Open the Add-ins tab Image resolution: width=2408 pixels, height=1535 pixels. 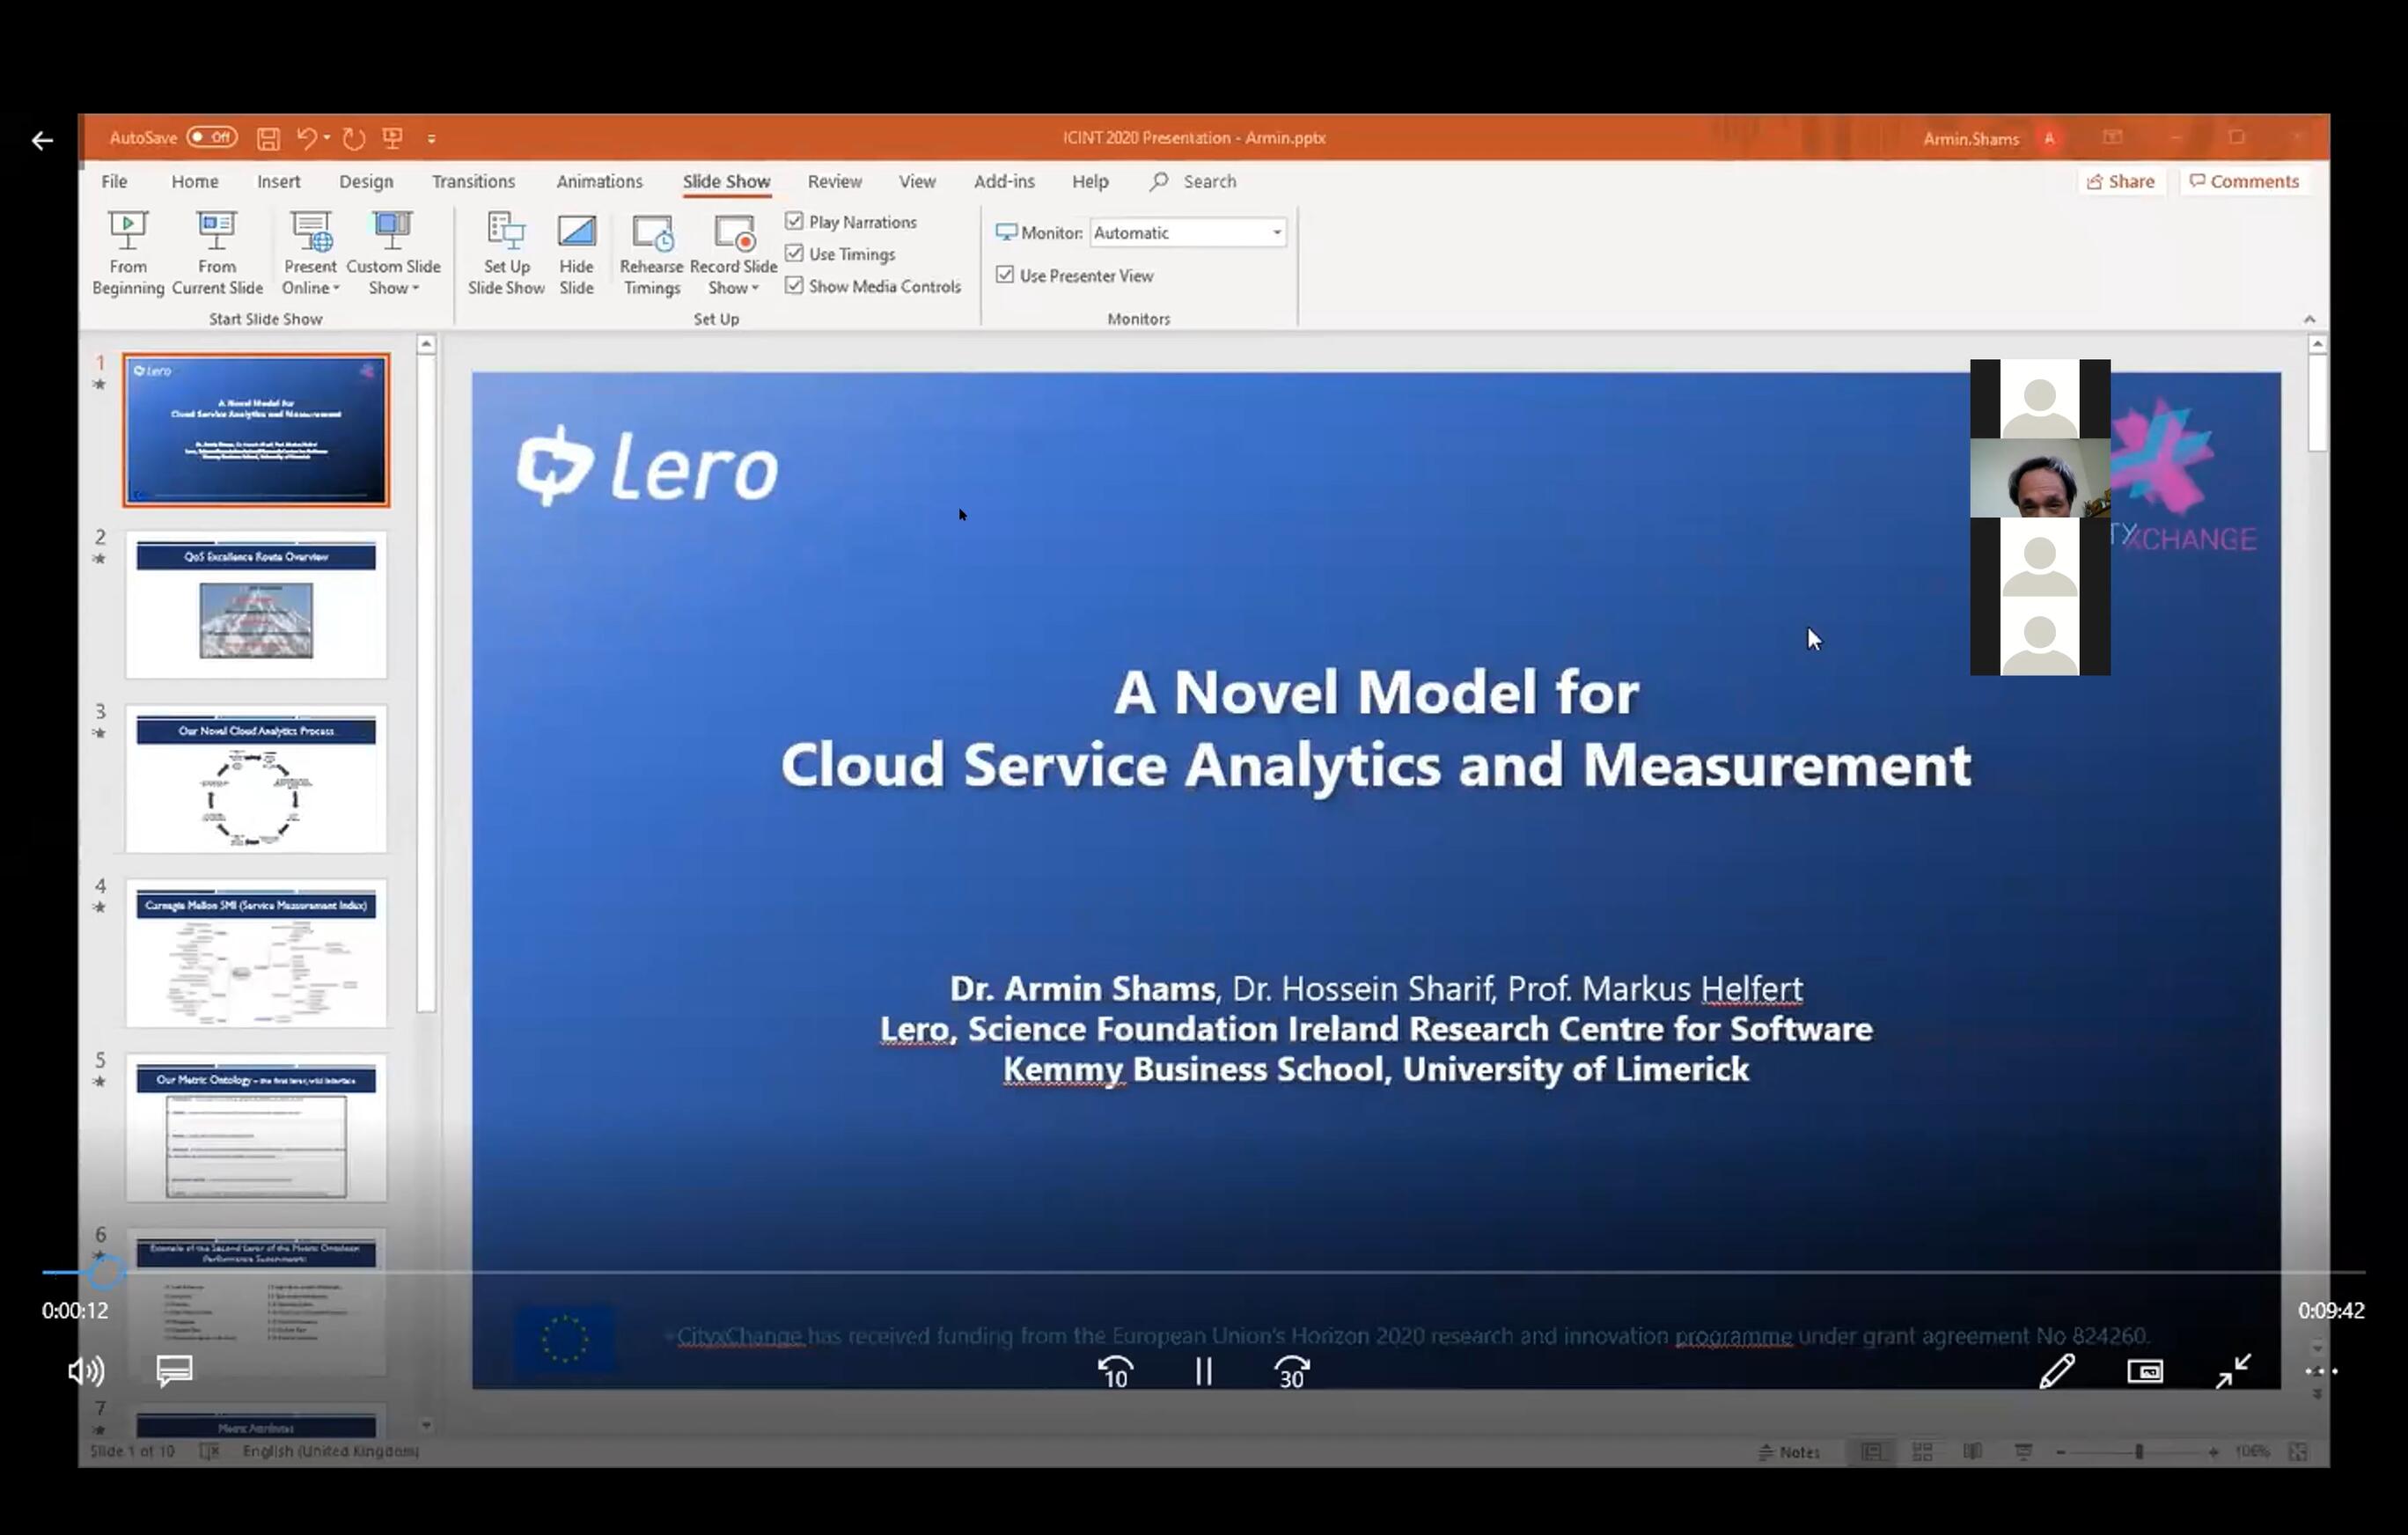tap(1004, 182)
